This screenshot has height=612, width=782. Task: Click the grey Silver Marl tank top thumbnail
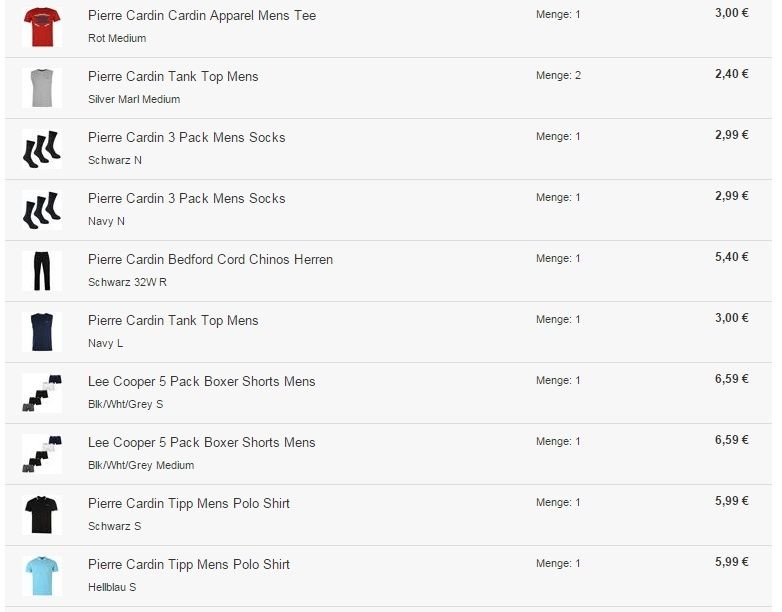(x=41, y=88)
